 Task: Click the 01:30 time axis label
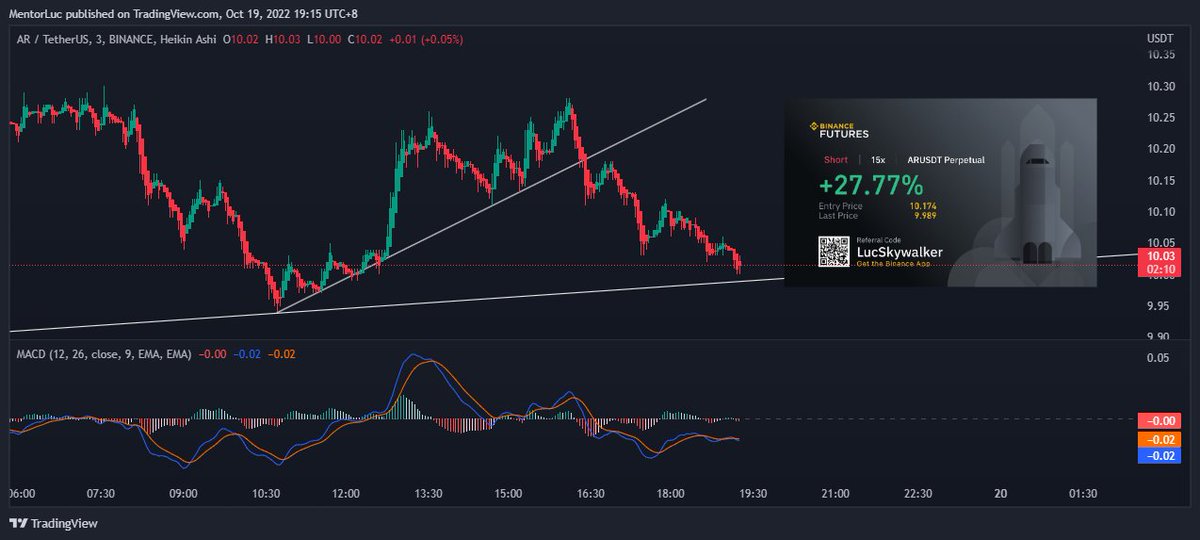[x=1082, y=493]
